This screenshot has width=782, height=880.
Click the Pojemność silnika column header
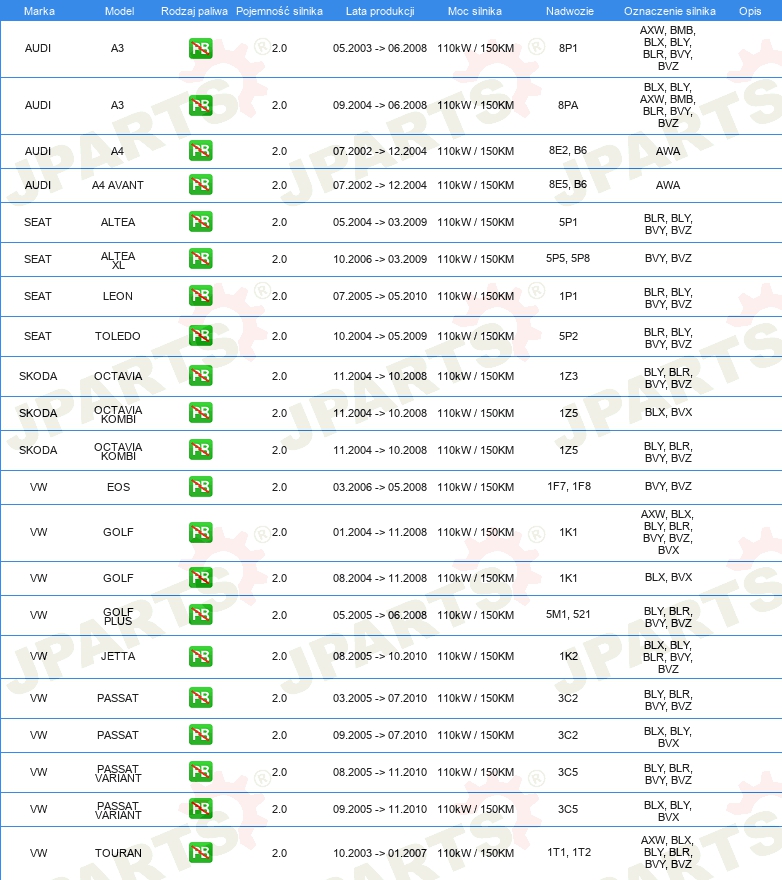click(x=279, y=11)
